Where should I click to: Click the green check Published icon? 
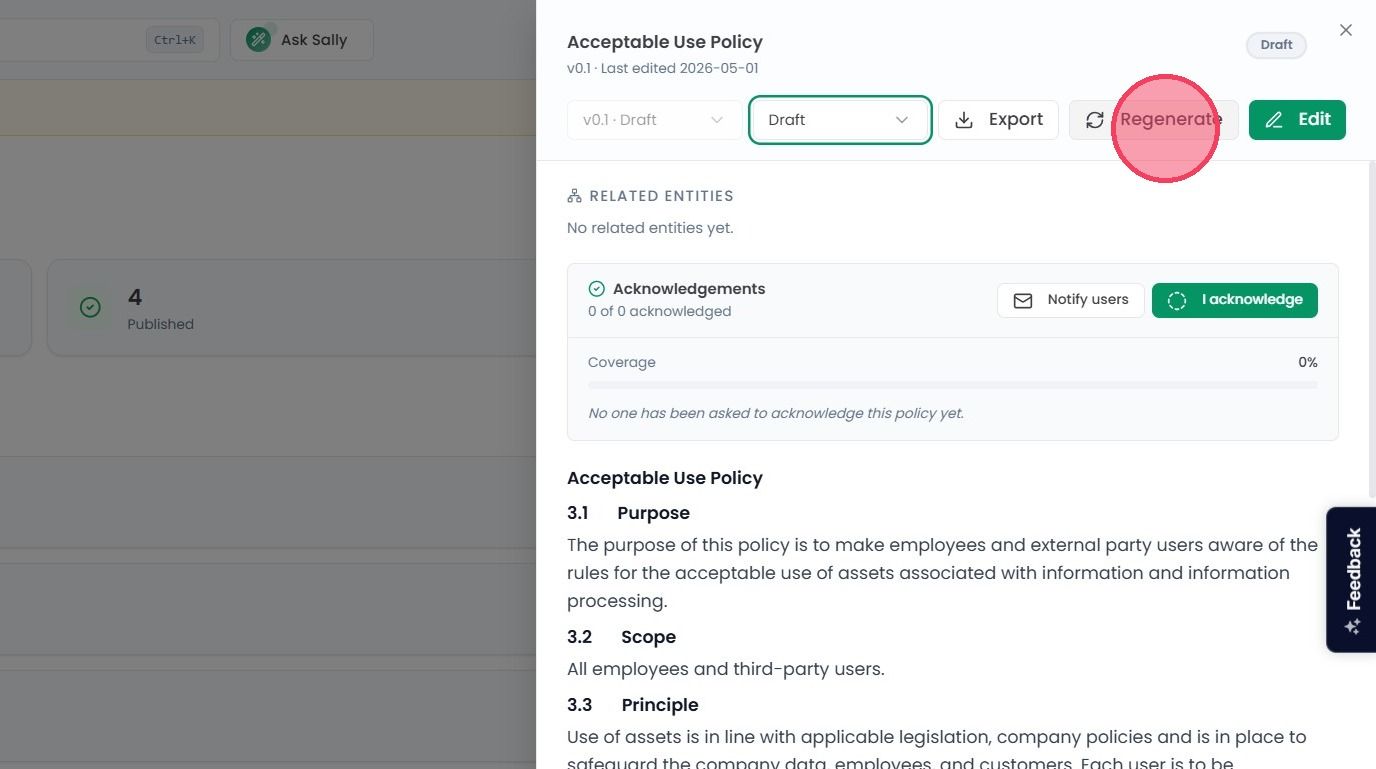coord(90,308)
